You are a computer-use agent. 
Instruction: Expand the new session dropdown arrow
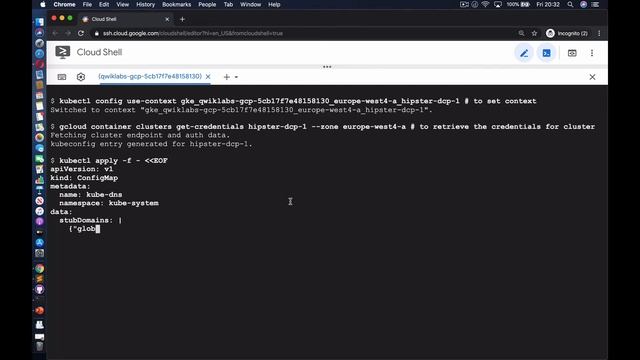click(x=236, y=77)
